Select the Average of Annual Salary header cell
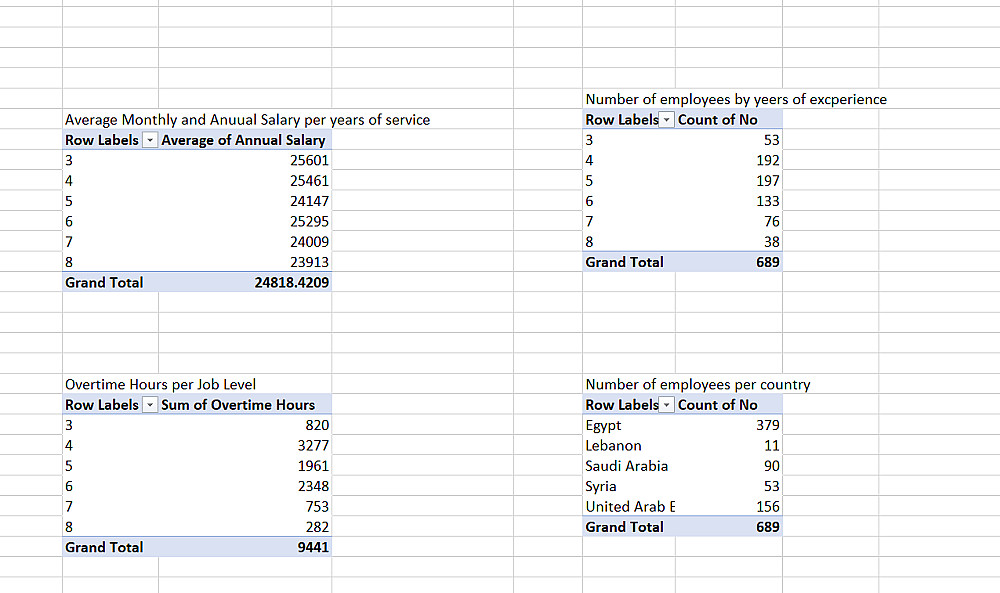This screenshot has height=593, width=1000. (245, 140)
